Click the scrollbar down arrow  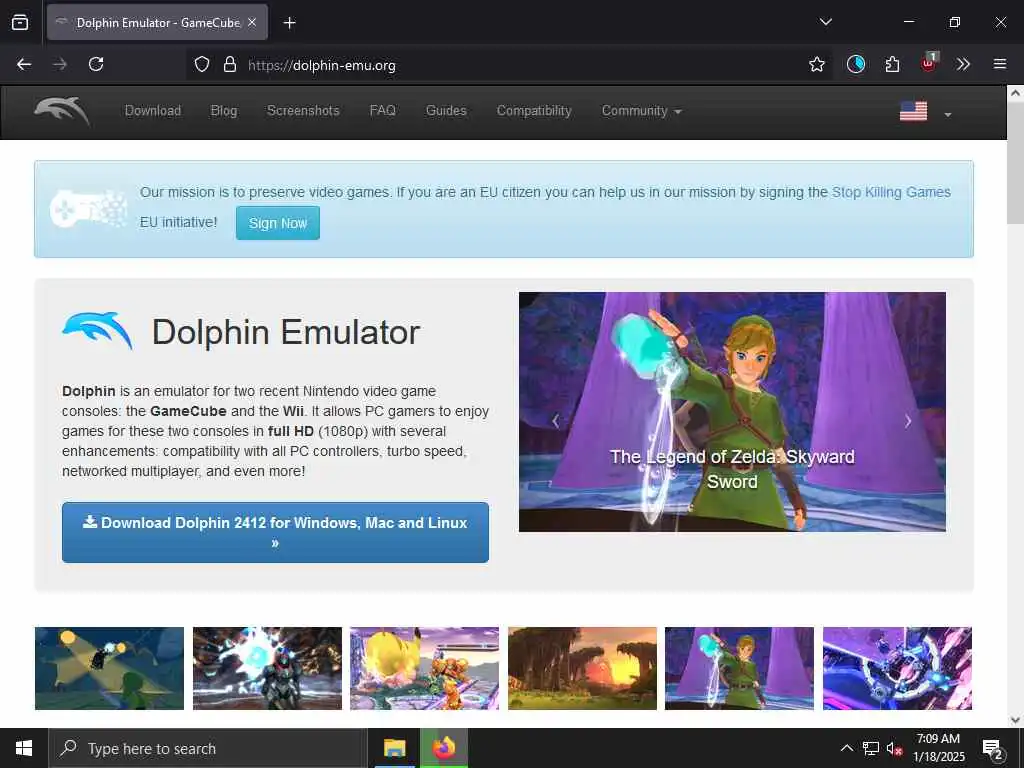pyautogui.click(x=1015, y=720)
